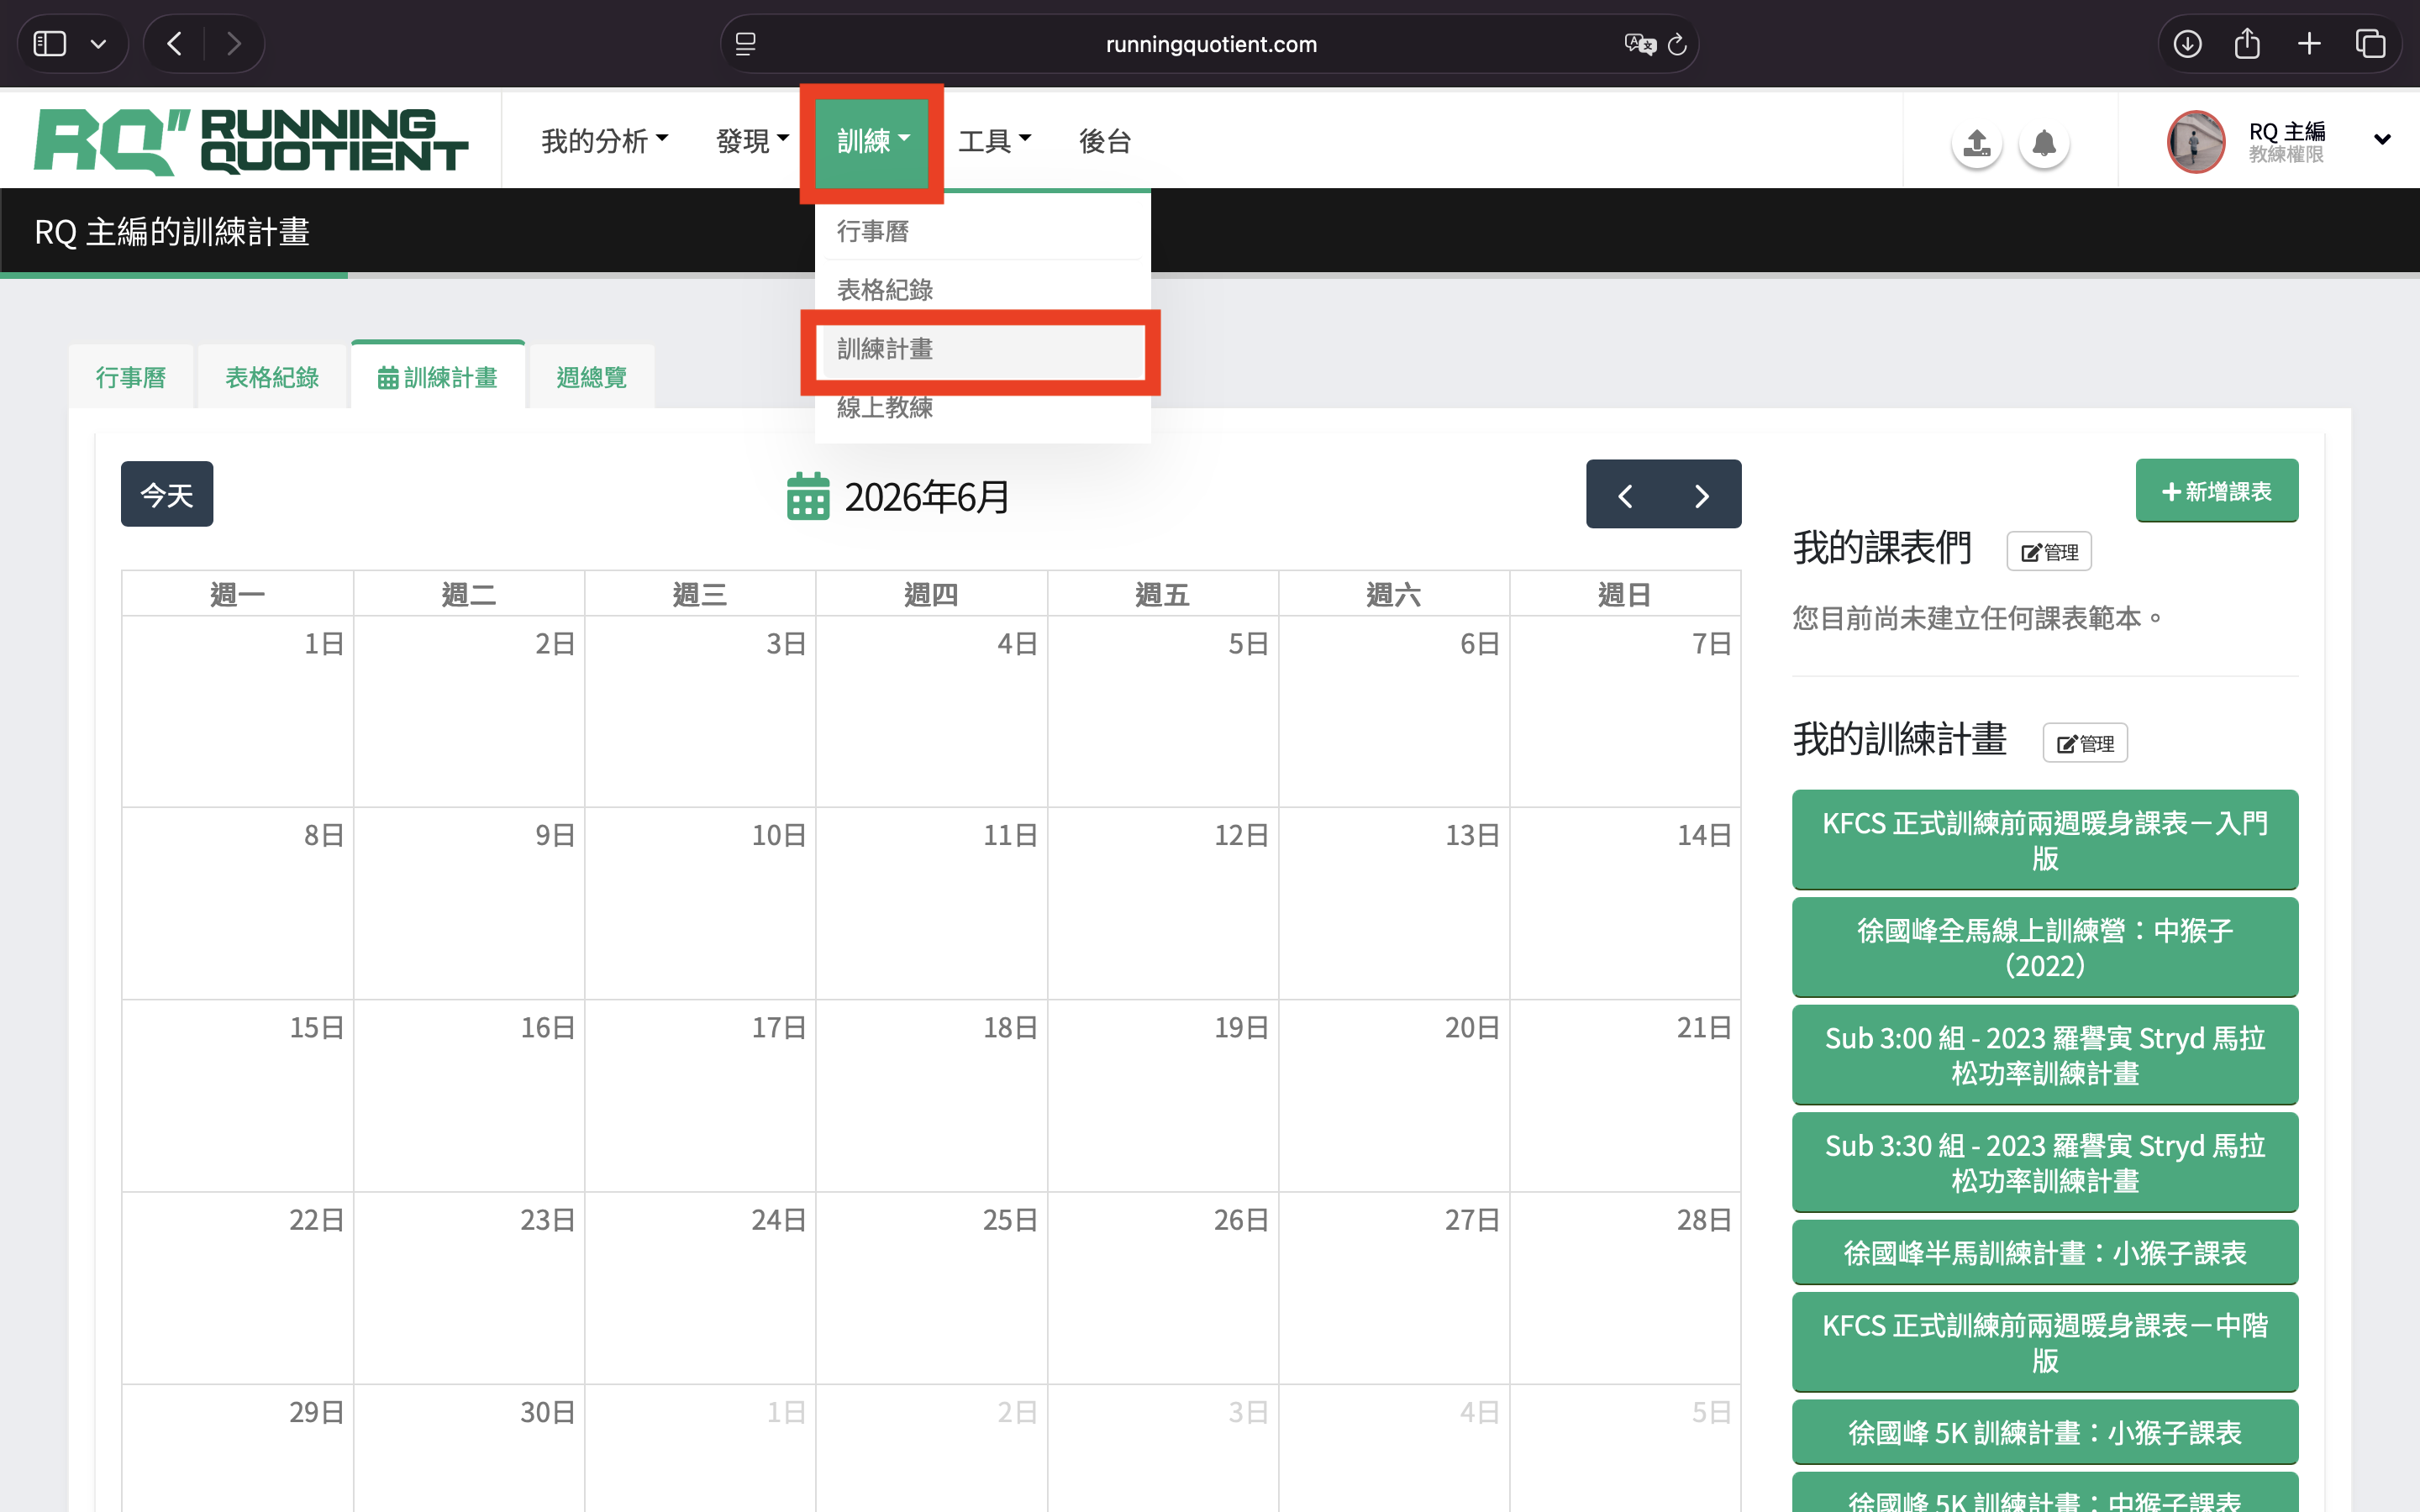
Task: Select the 徐國峰半馬訓練計畫:小猴子課表 plan
Action: pos(2044,1252)
